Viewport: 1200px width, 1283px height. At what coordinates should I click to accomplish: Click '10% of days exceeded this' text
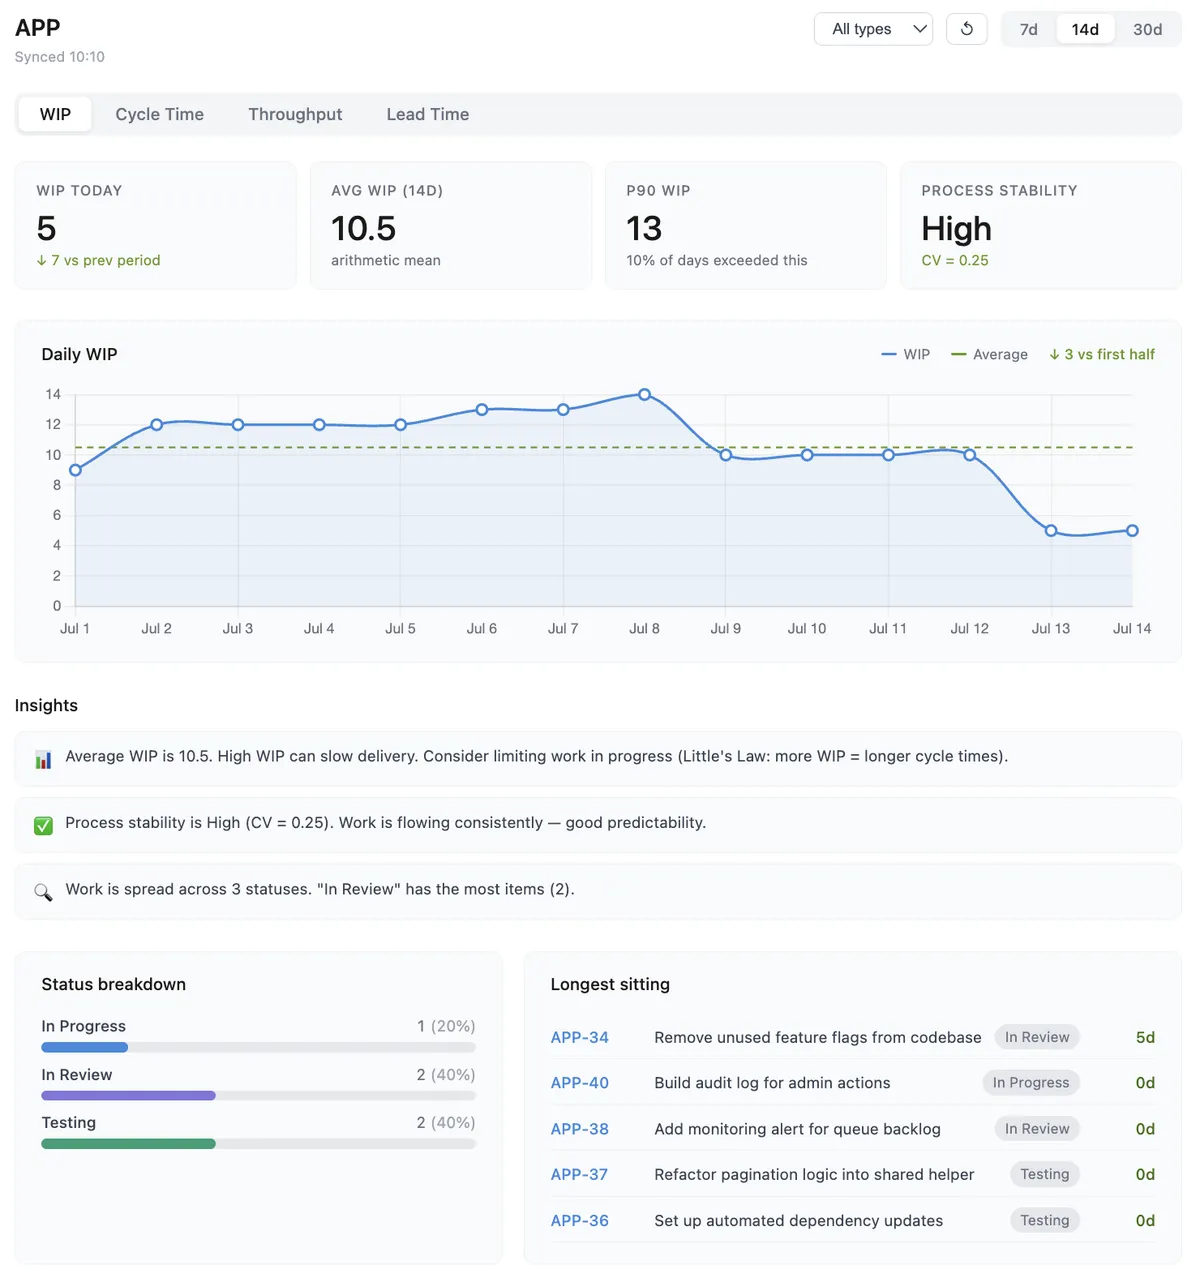[x=717, y=260]
